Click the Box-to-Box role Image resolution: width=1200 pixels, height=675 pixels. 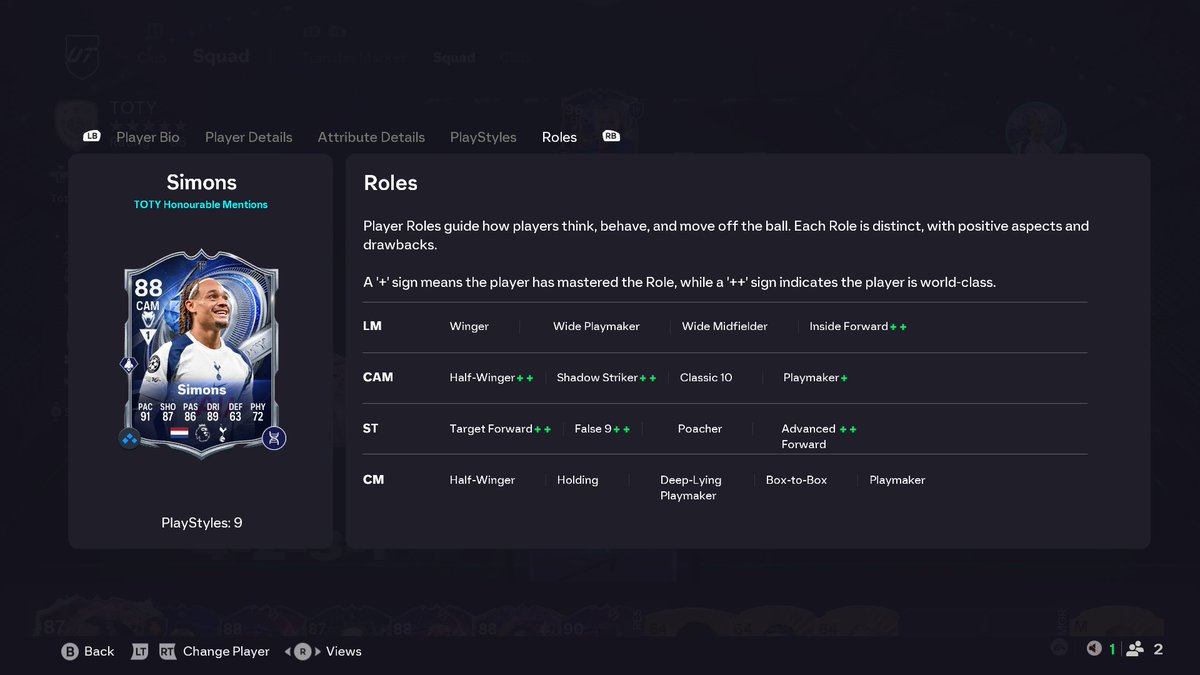tap(796, 480)
